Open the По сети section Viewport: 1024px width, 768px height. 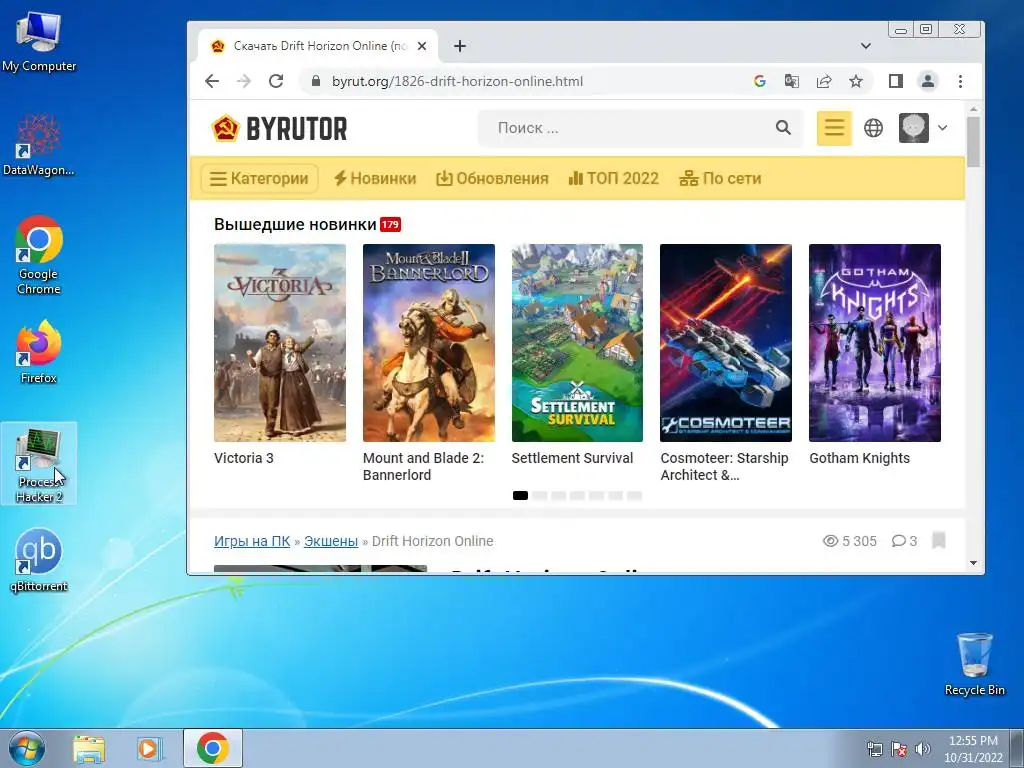[x=720, y=178]
